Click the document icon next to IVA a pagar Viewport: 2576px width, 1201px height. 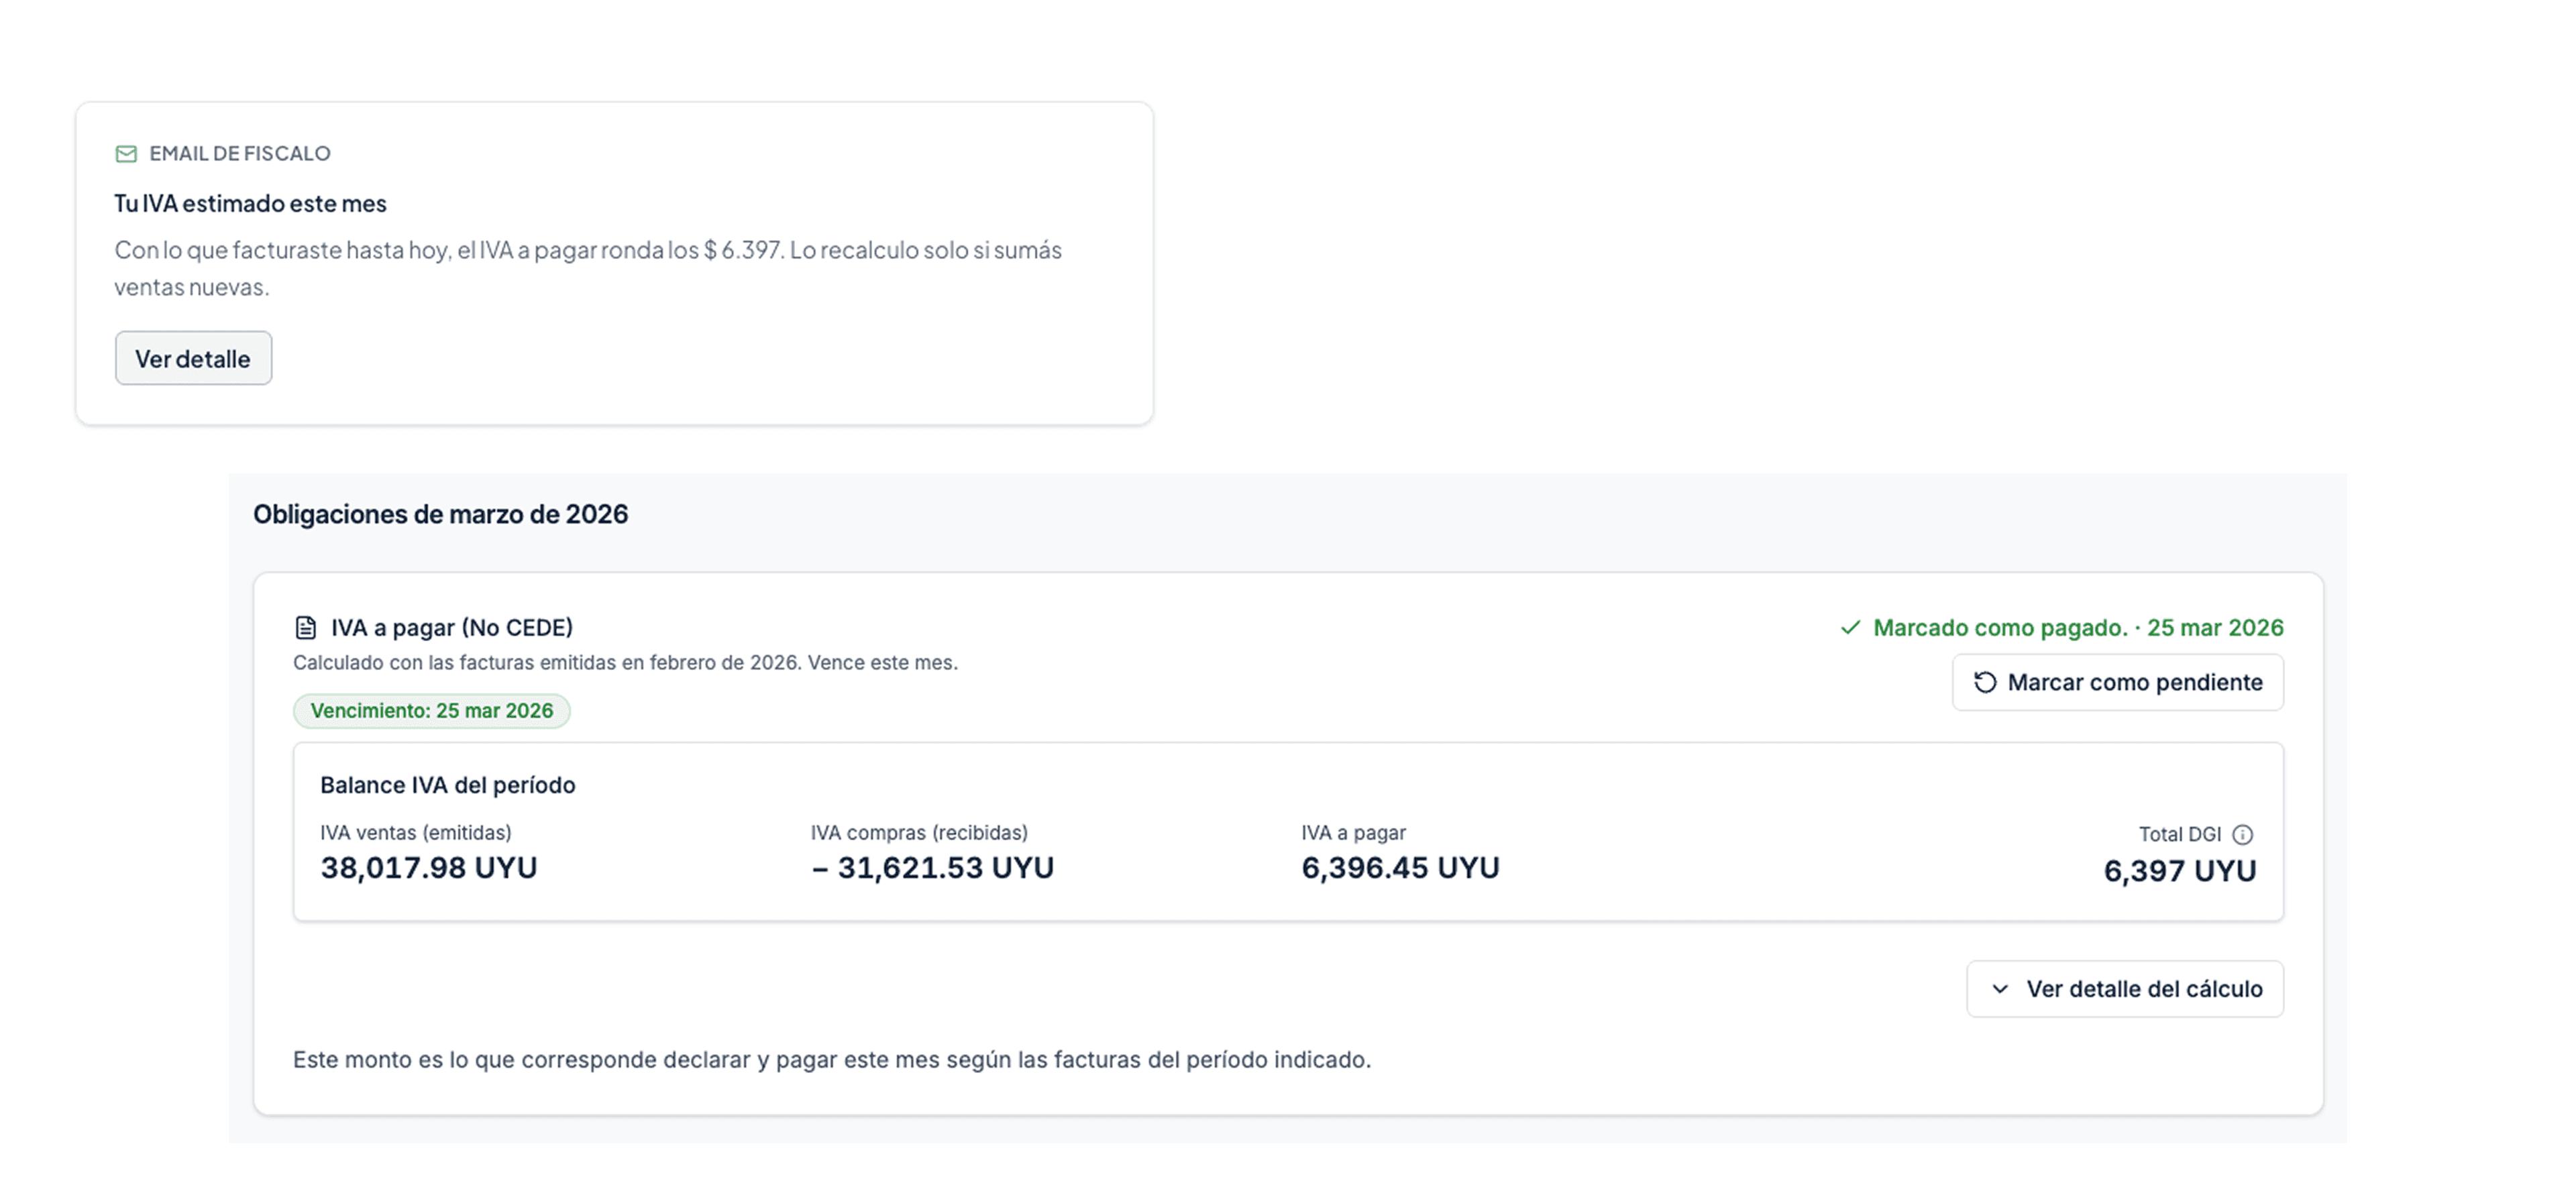(x=306, y=628)
